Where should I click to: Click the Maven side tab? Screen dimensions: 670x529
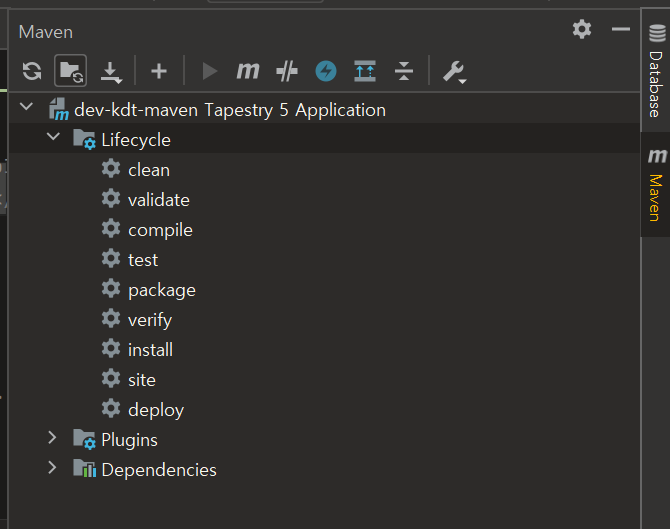pyautogui.click(x=656, y=185)
